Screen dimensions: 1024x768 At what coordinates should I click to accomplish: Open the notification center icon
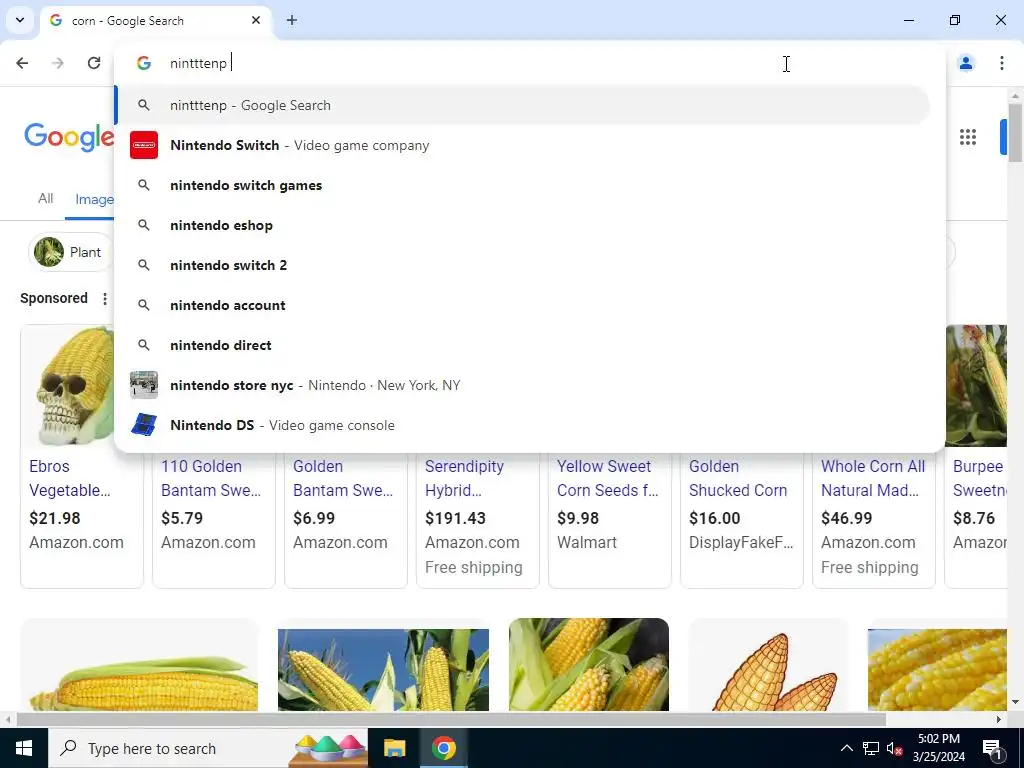click(992, 748)
